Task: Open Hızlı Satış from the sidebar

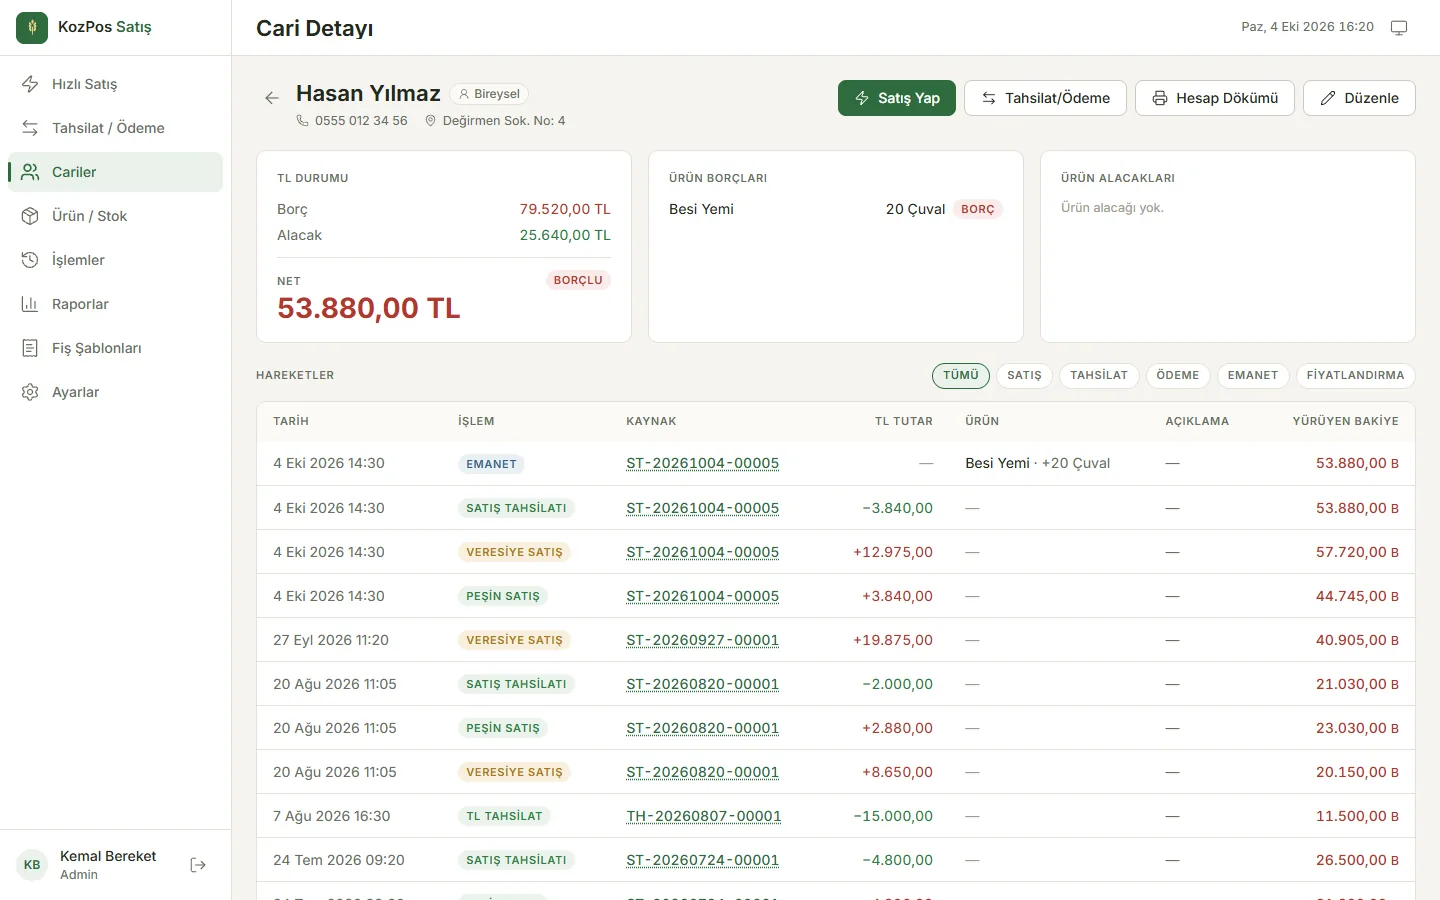Action: point(115,84)
